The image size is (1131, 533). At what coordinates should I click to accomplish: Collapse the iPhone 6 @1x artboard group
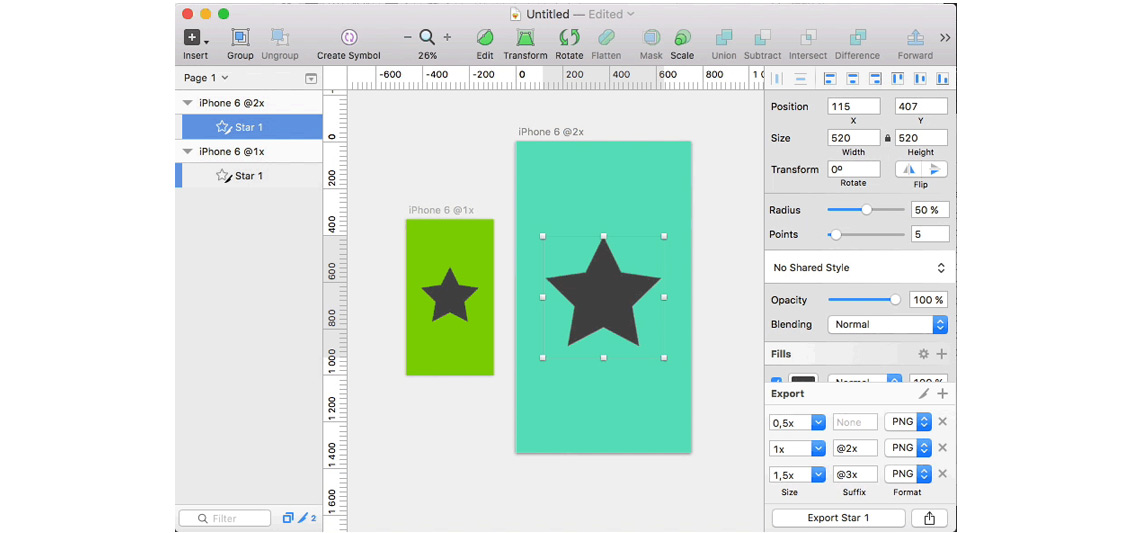188,152
